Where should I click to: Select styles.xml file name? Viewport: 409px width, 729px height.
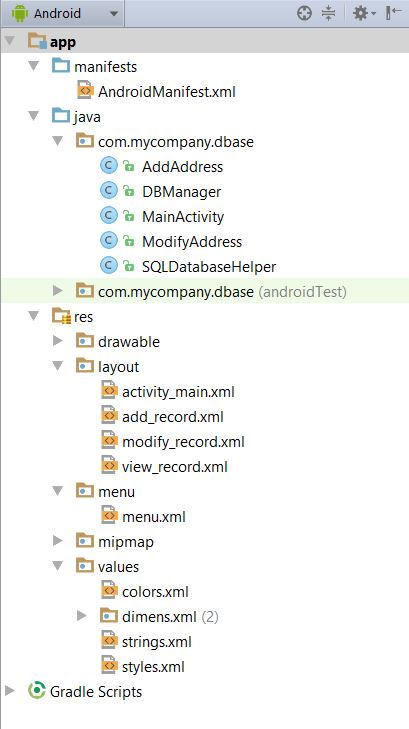click(153, 667)
